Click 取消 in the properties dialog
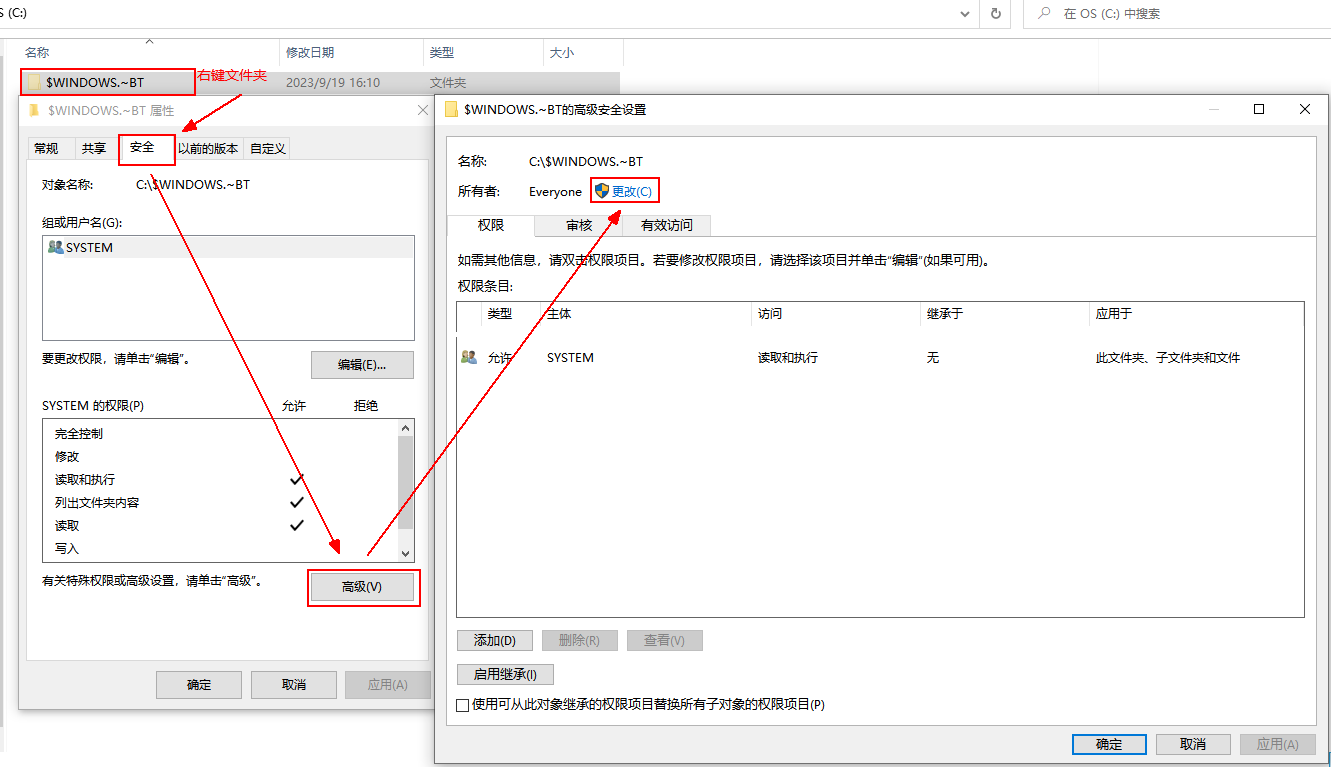The height and width of the screenshot is (767, 1331). pyautogui.click(x=293, y=685)
